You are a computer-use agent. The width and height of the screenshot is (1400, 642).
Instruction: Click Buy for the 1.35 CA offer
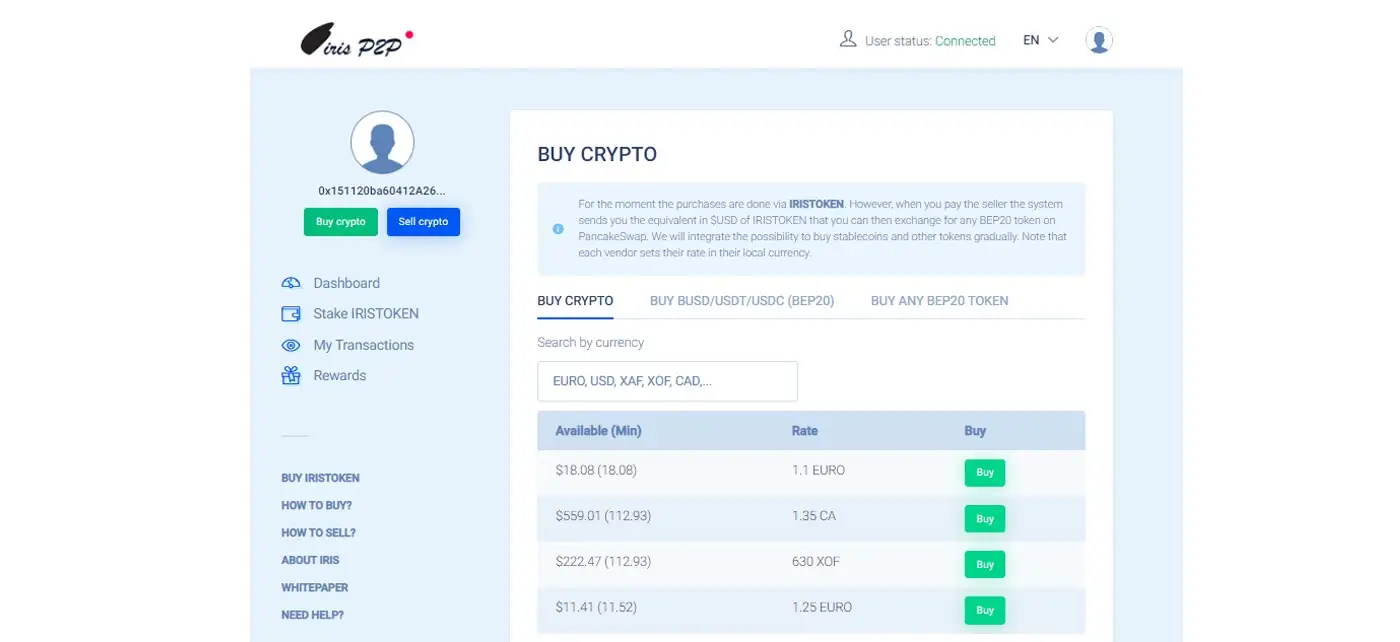pyautogui.click(x=984, y=518)
